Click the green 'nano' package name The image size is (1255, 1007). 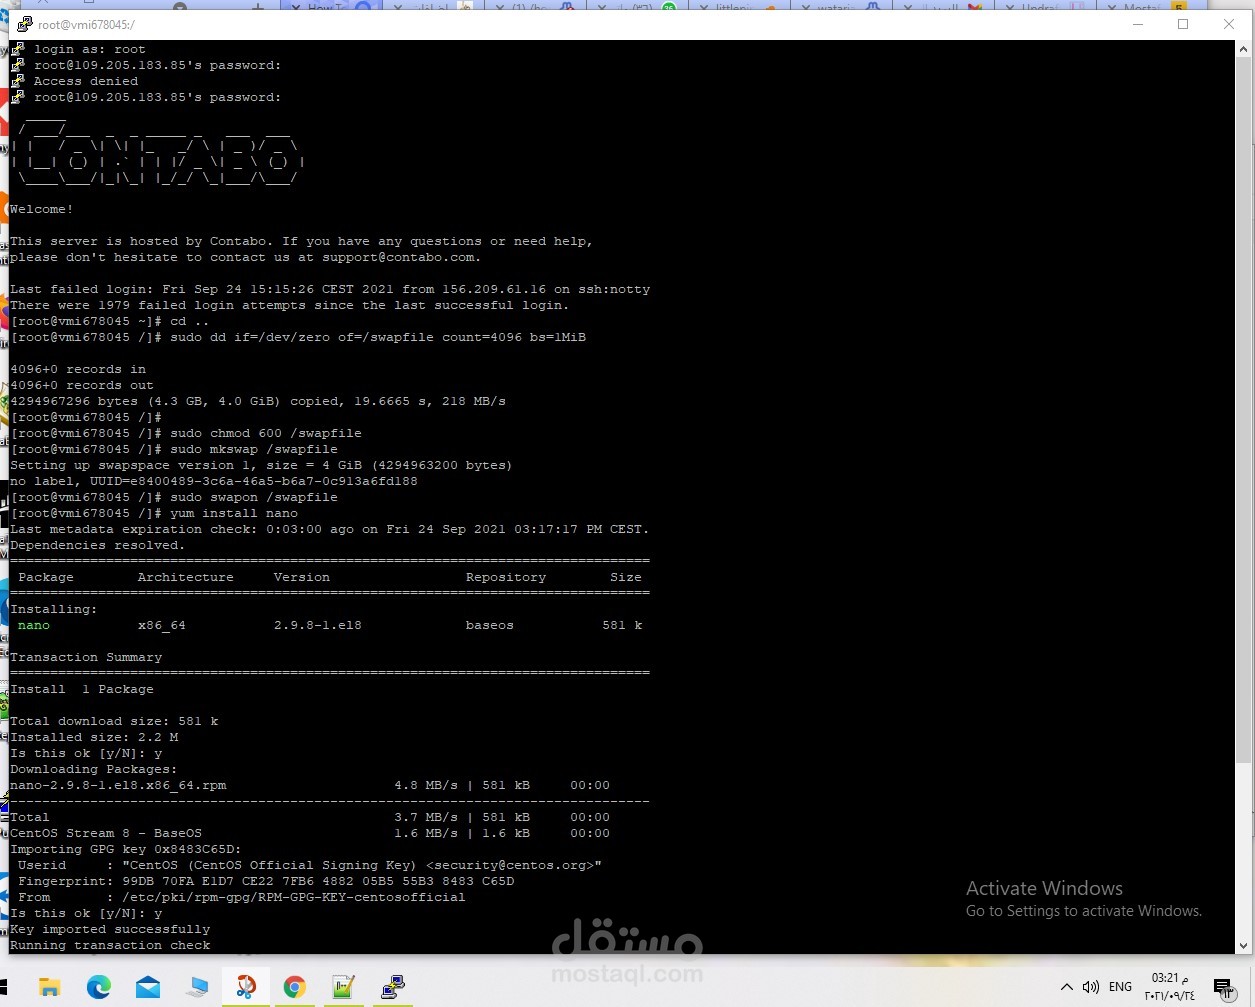coord(33,625)
